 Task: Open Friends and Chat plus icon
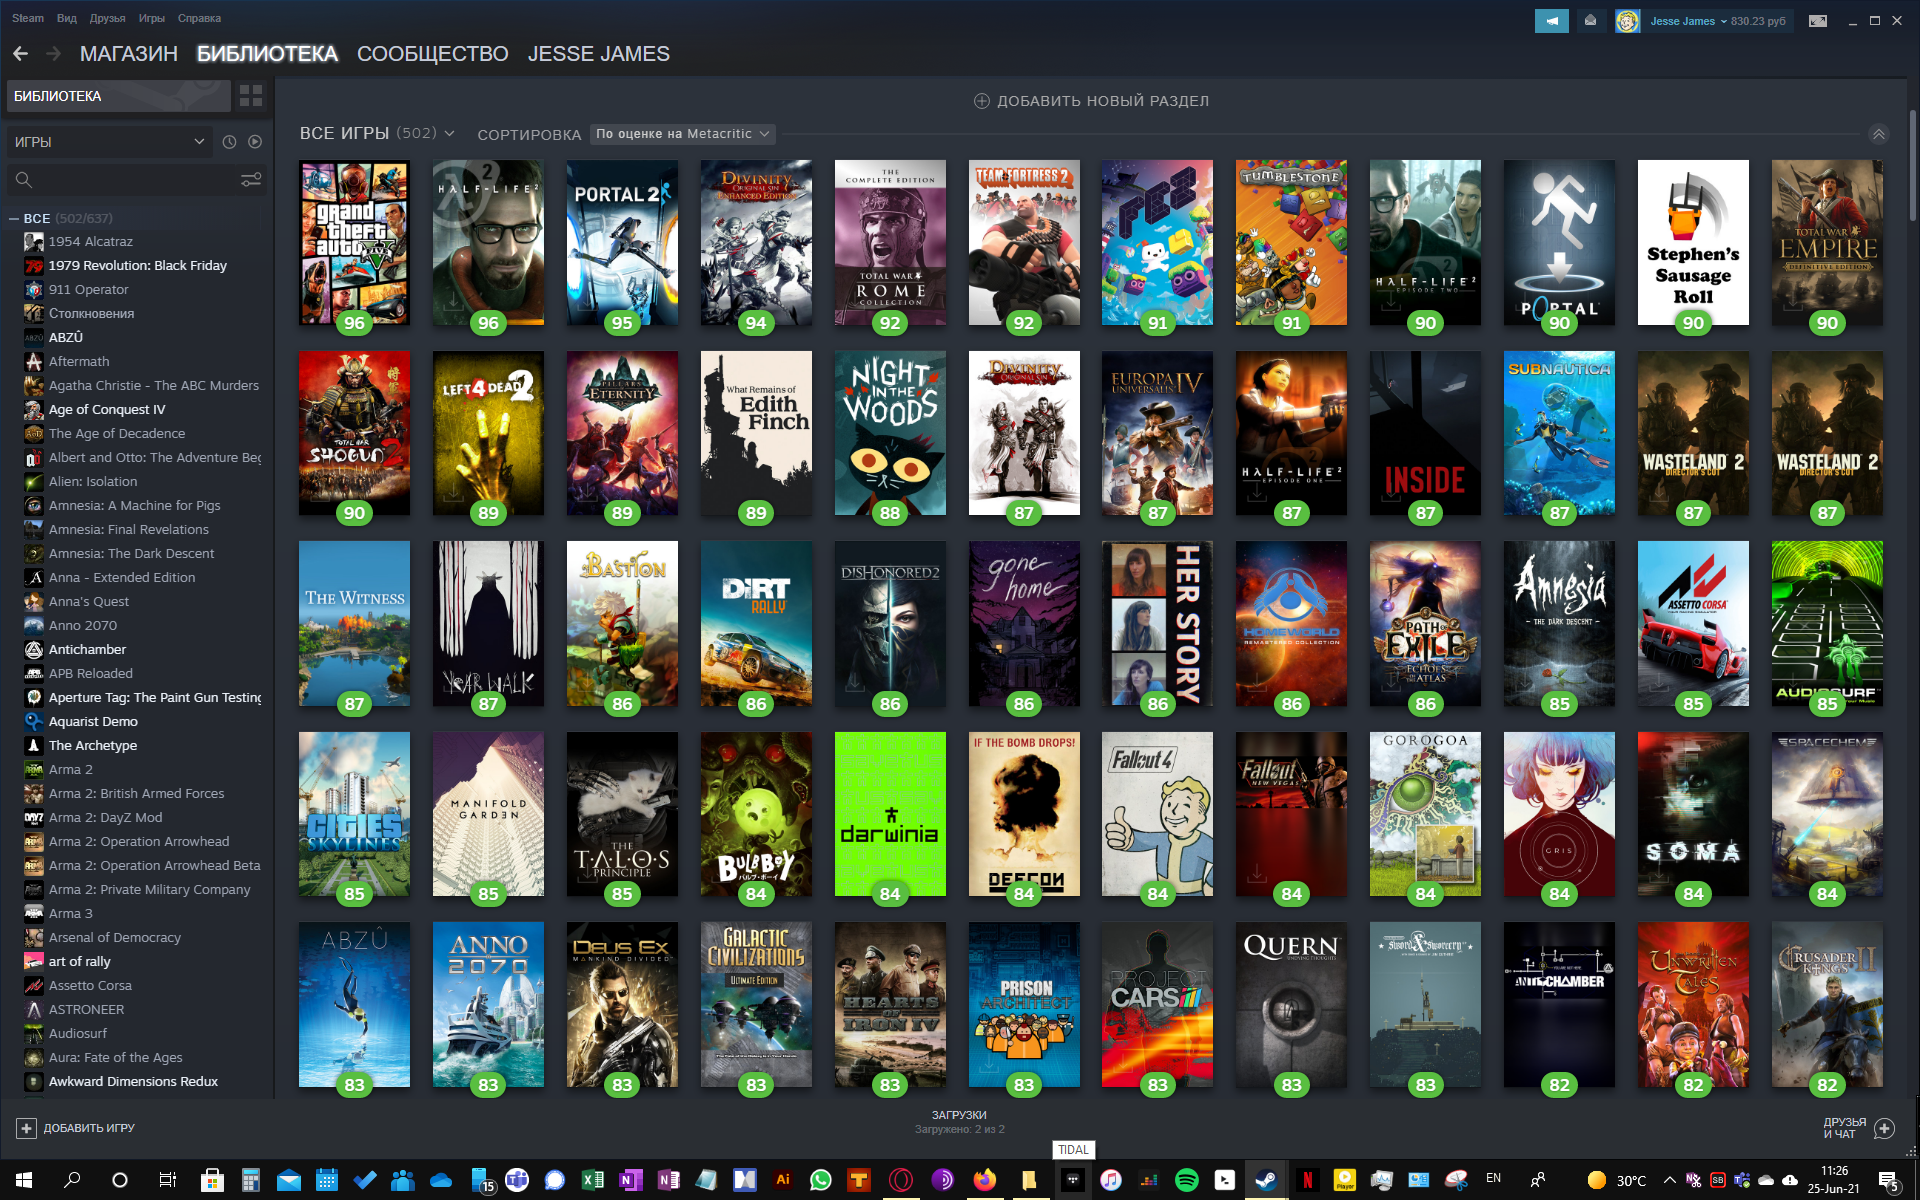point(1884,1128)
